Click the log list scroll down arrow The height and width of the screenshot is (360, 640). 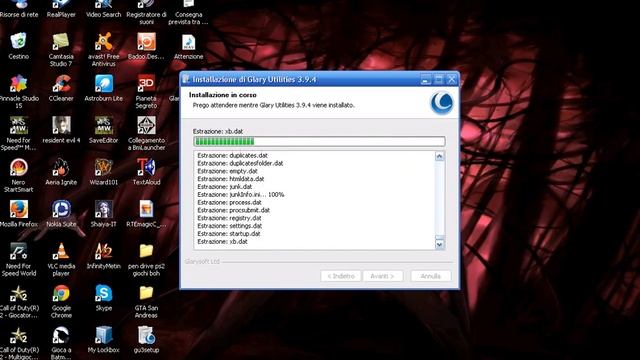(440, 244)
